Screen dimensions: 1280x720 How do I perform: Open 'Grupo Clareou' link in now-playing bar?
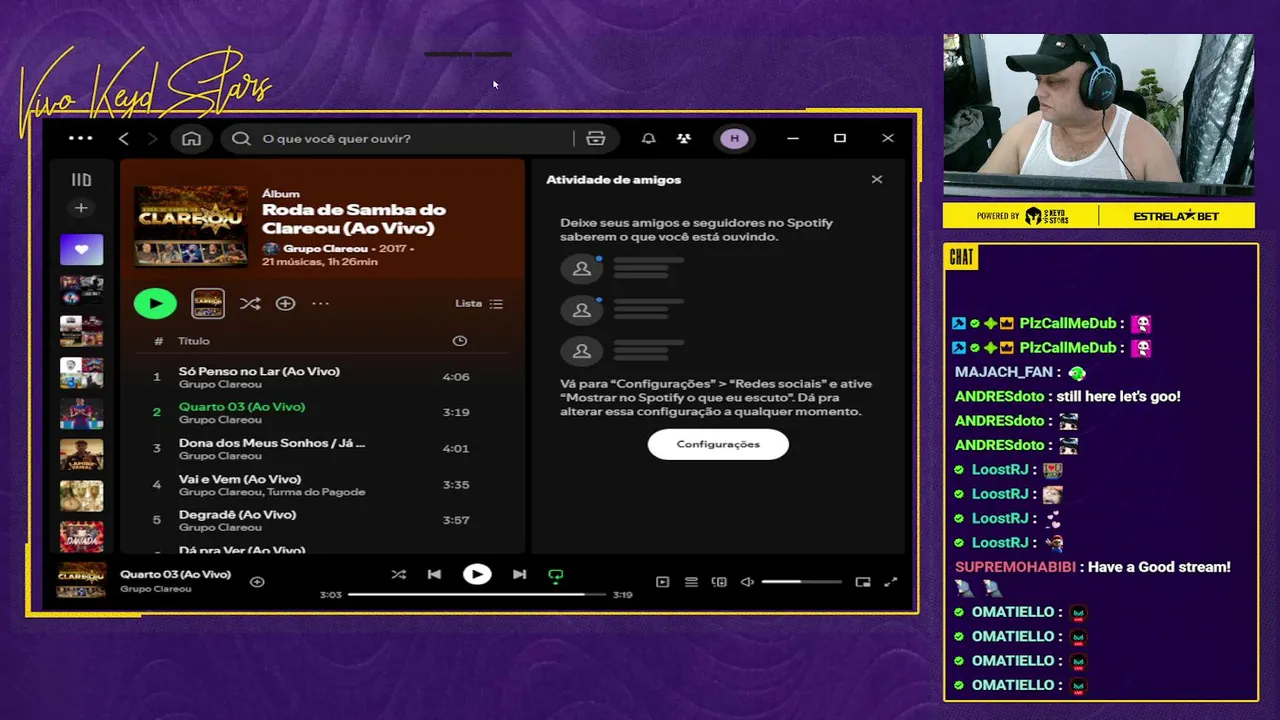pyautogui.click(x=155, y=589)
